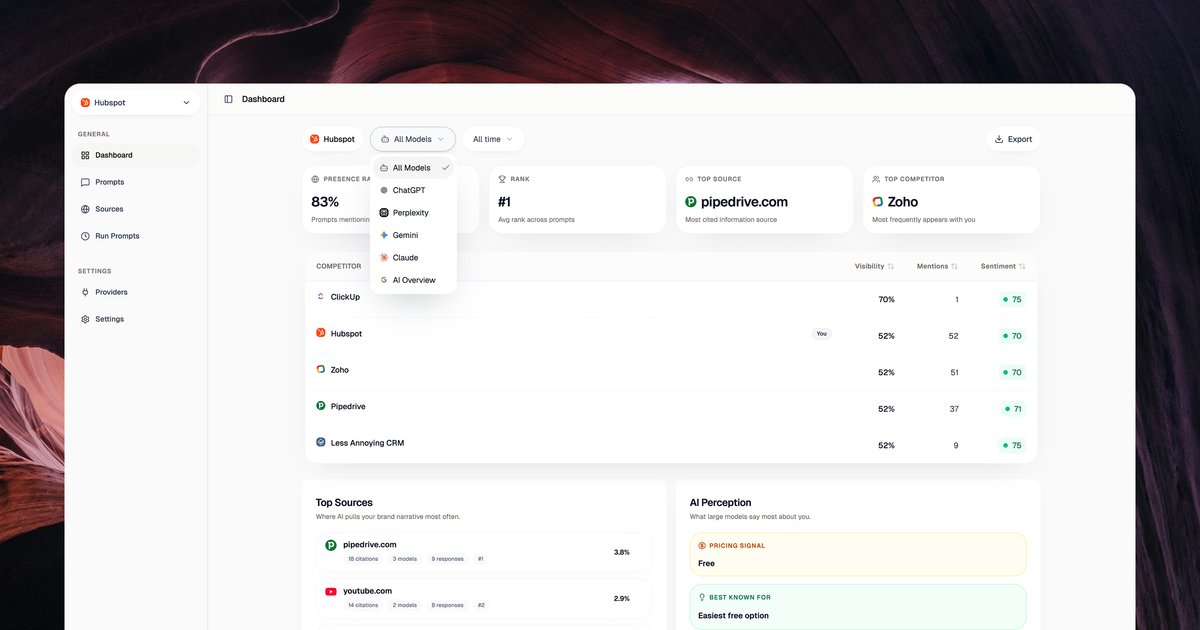Open Providers settings in the sidebar

(136, 292)
